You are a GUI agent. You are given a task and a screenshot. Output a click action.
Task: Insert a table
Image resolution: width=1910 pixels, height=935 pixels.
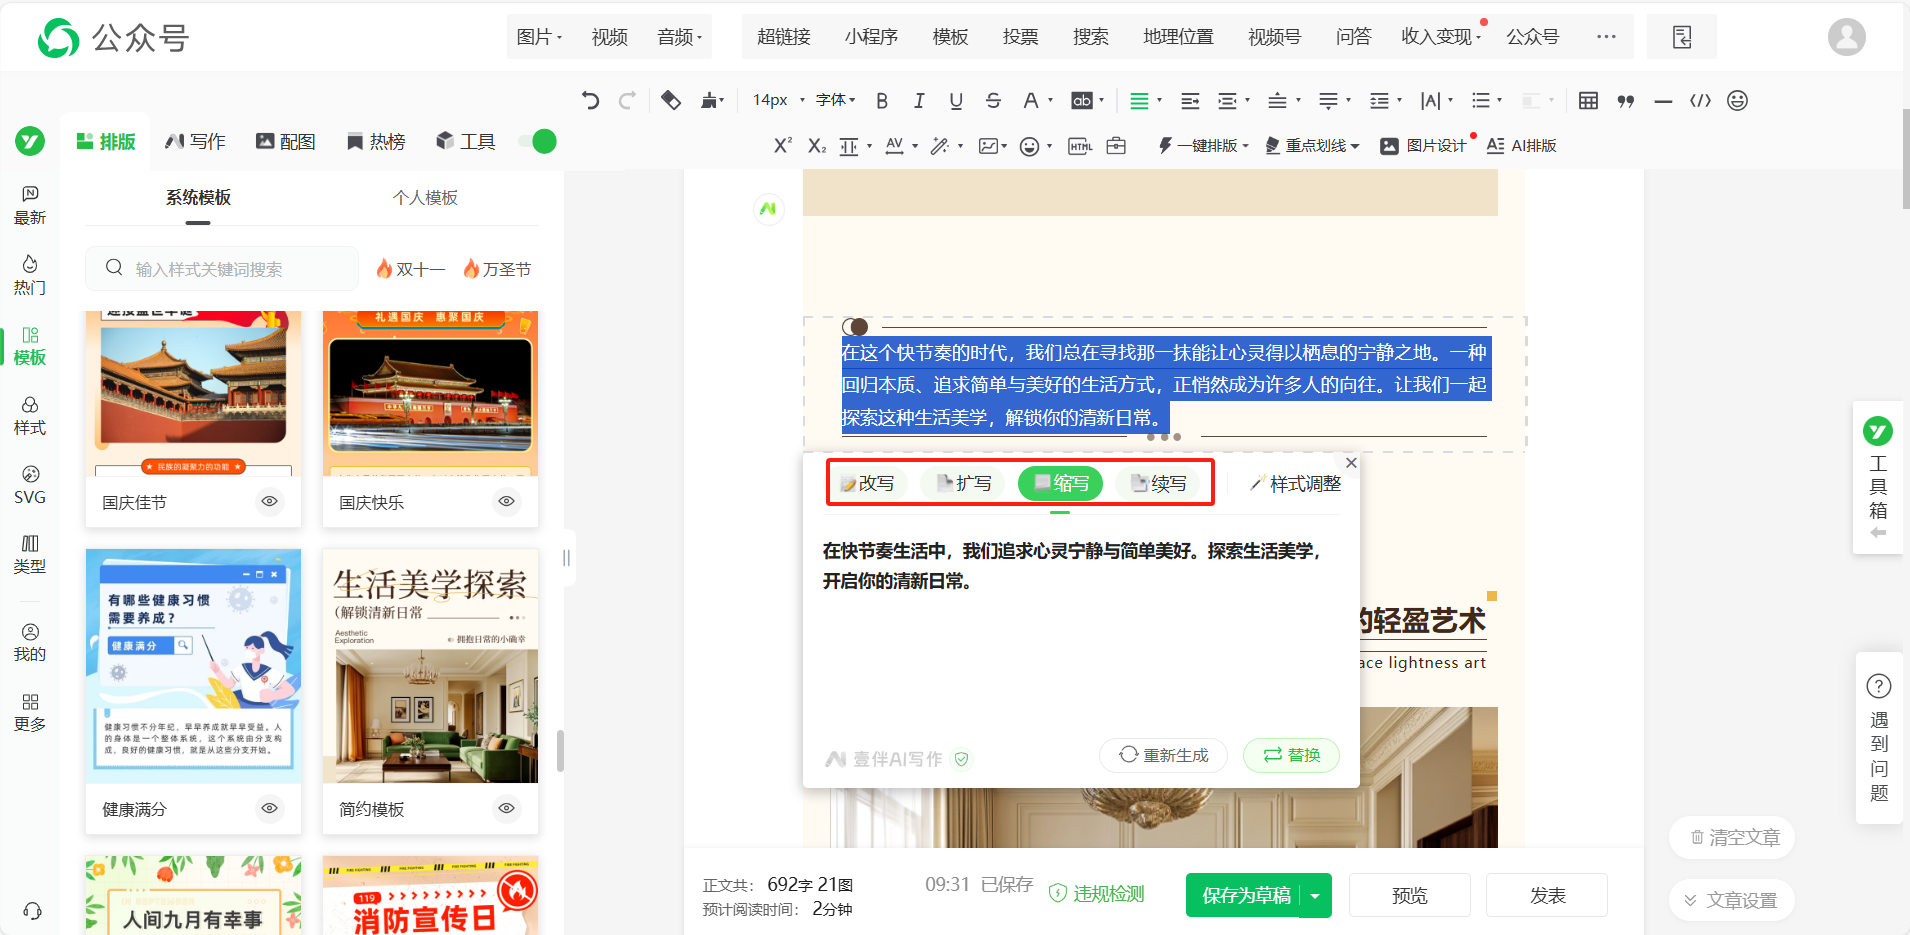pyautogui.click(x=1588, y=100)
